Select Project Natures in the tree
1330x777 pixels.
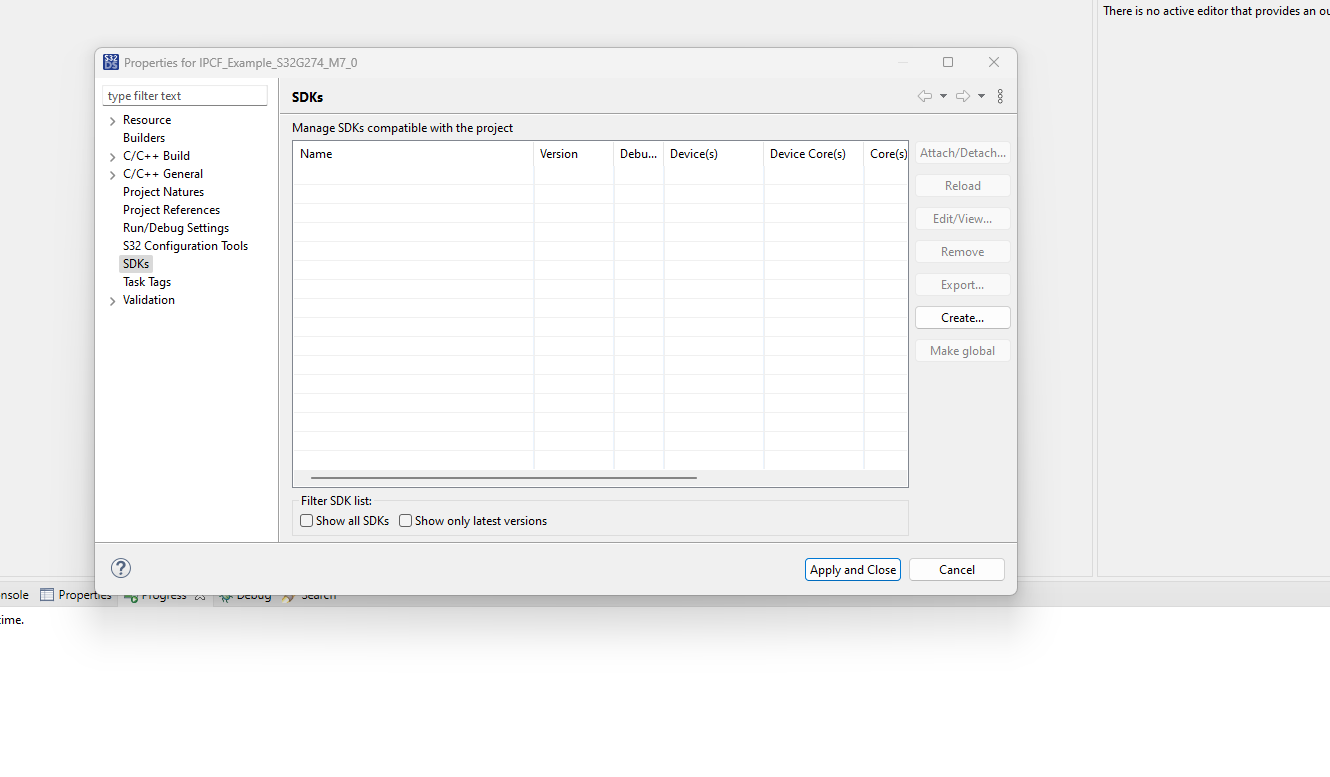point(163,192)
